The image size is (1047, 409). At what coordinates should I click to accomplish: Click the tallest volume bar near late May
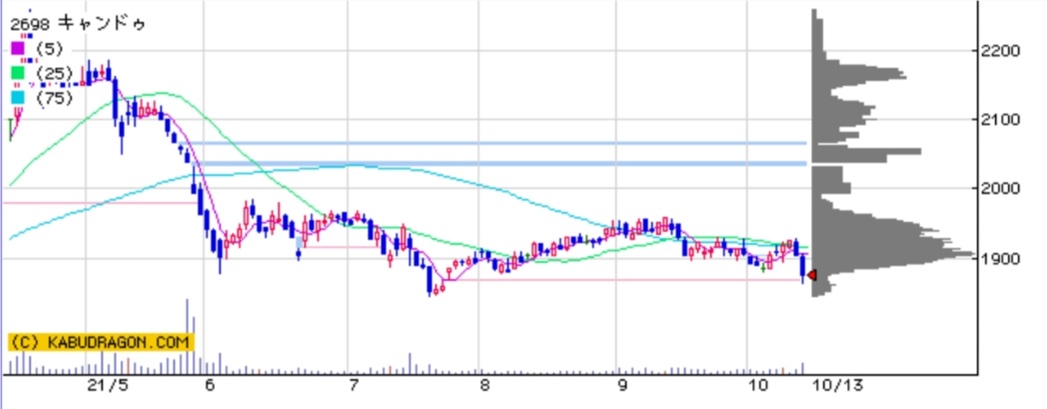[x=187, y=336]
